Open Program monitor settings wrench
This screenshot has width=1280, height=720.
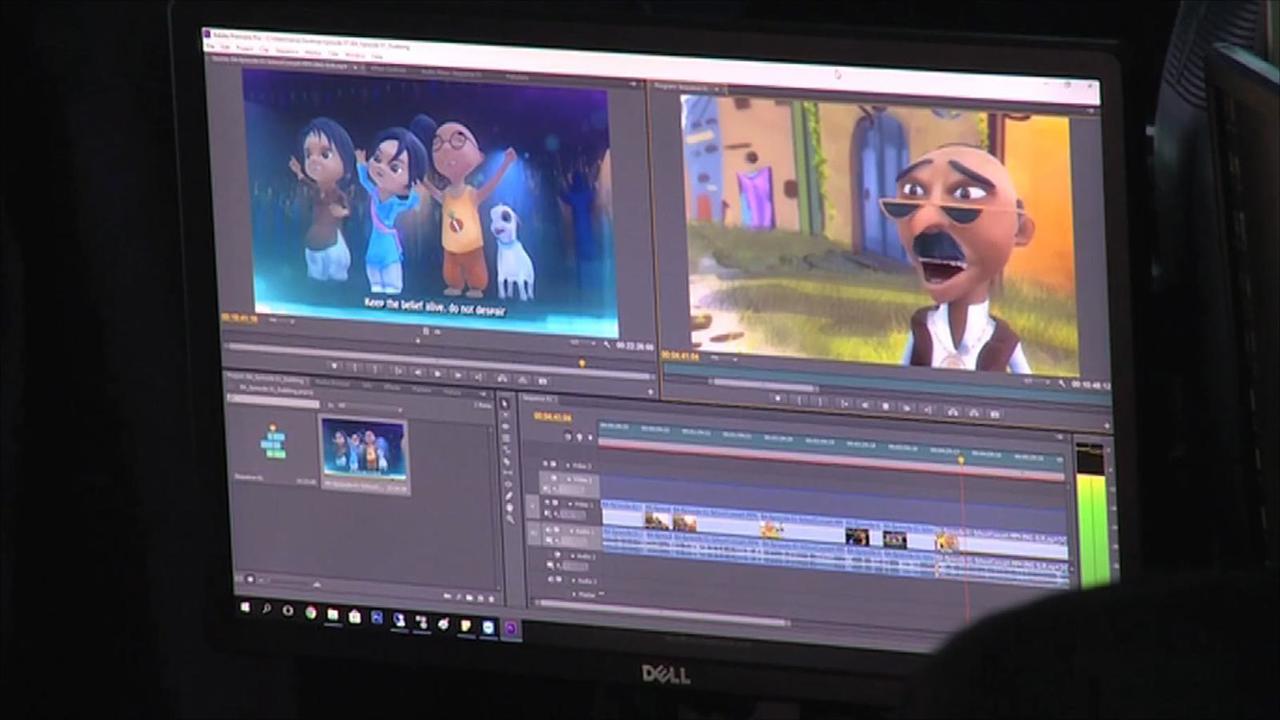pyautogui.click(x=1061, y=384)
